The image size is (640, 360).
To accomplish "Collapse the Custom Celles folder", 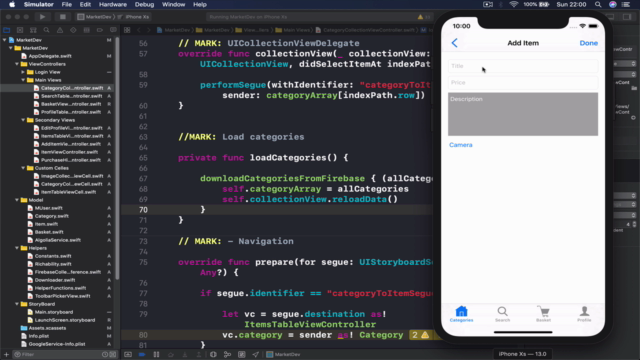I will (23, 168).
